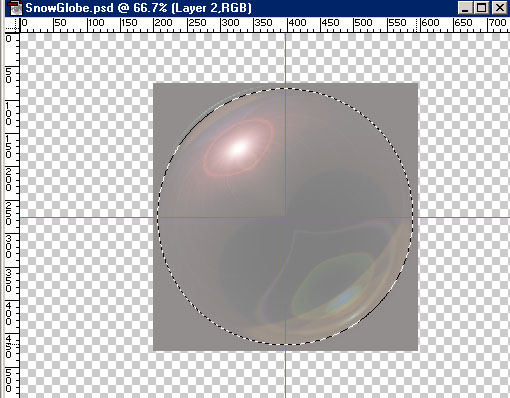Click the SnowGlobe.psd document icon in title bar
510x398 pixels.
click(x=14, y=8)
